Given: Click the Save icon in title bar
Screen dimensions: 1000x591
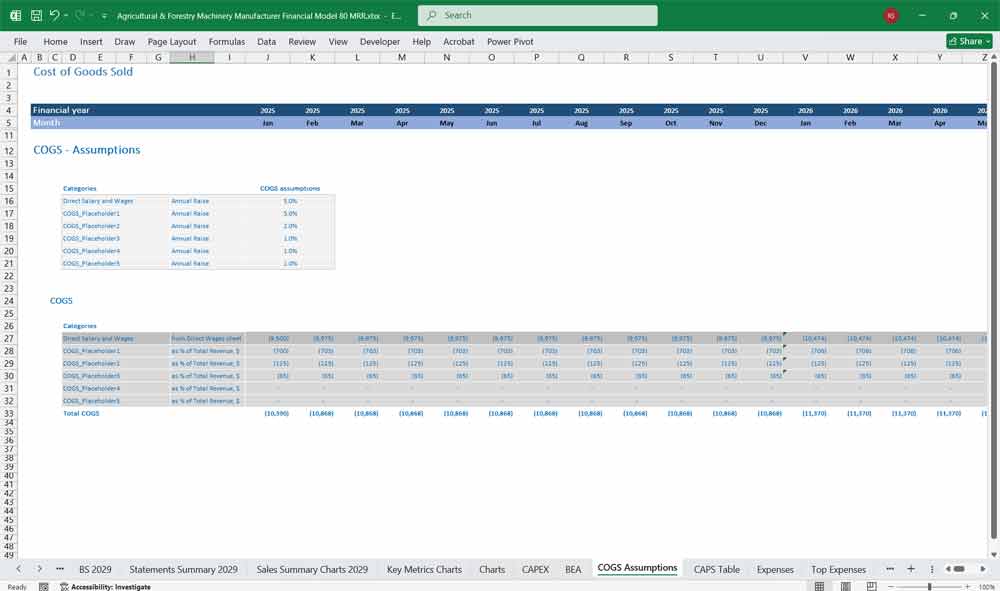Looking at the screenshot, I should [36, 16].
